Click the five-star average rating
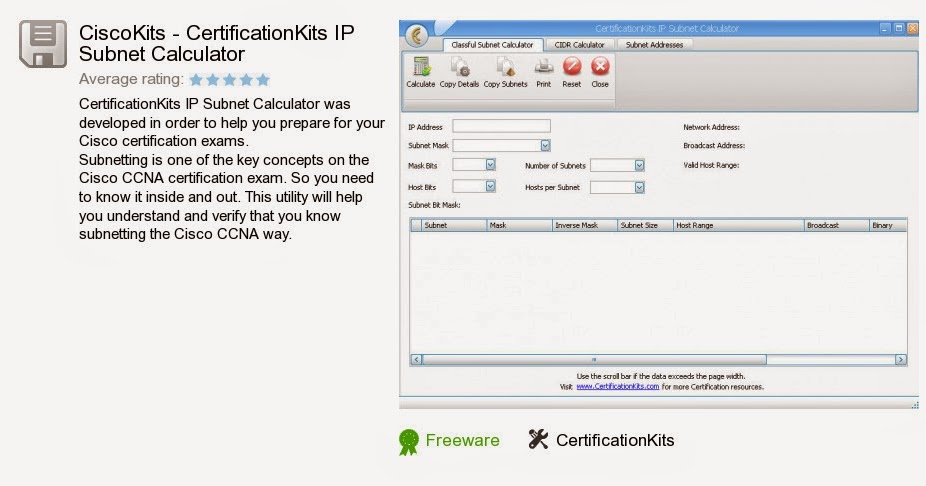This screenshot has width=926, height=486. pos(229,79)
